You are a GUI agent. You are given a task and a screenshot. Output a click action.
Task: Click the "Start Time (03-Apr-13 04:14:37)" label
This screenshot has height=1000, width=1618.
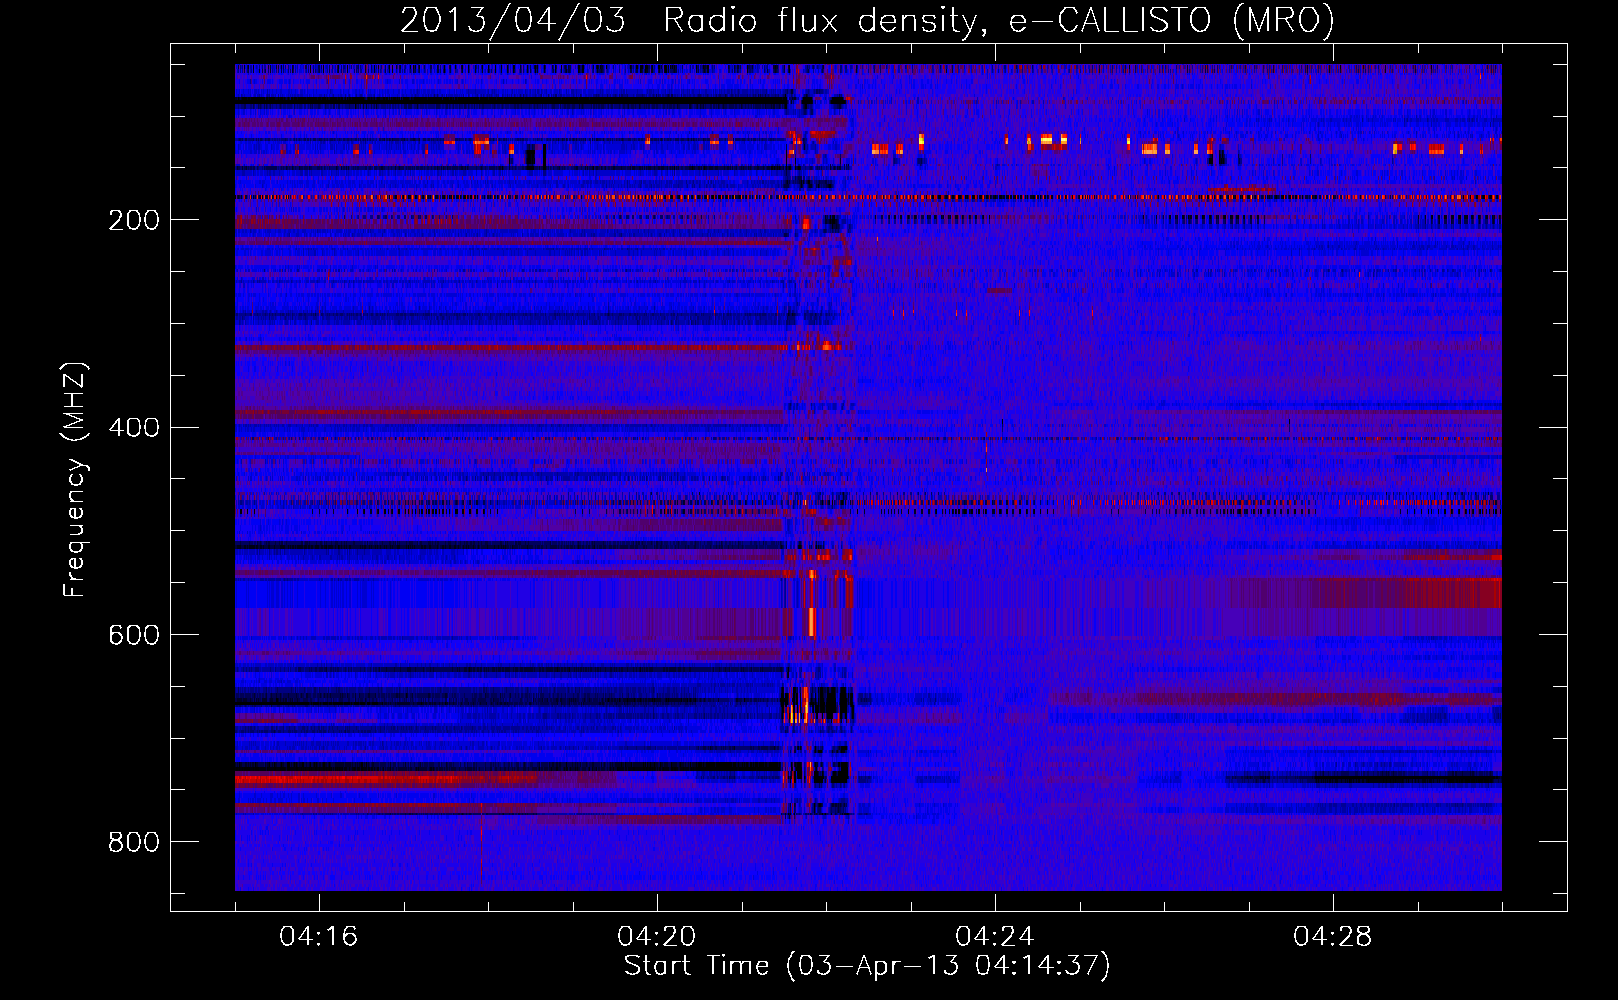tap(867, 966)
